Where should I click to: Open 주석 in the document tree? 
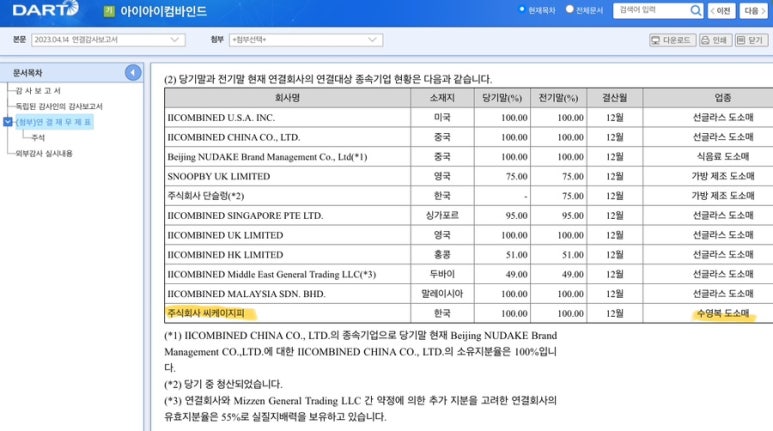38,138
